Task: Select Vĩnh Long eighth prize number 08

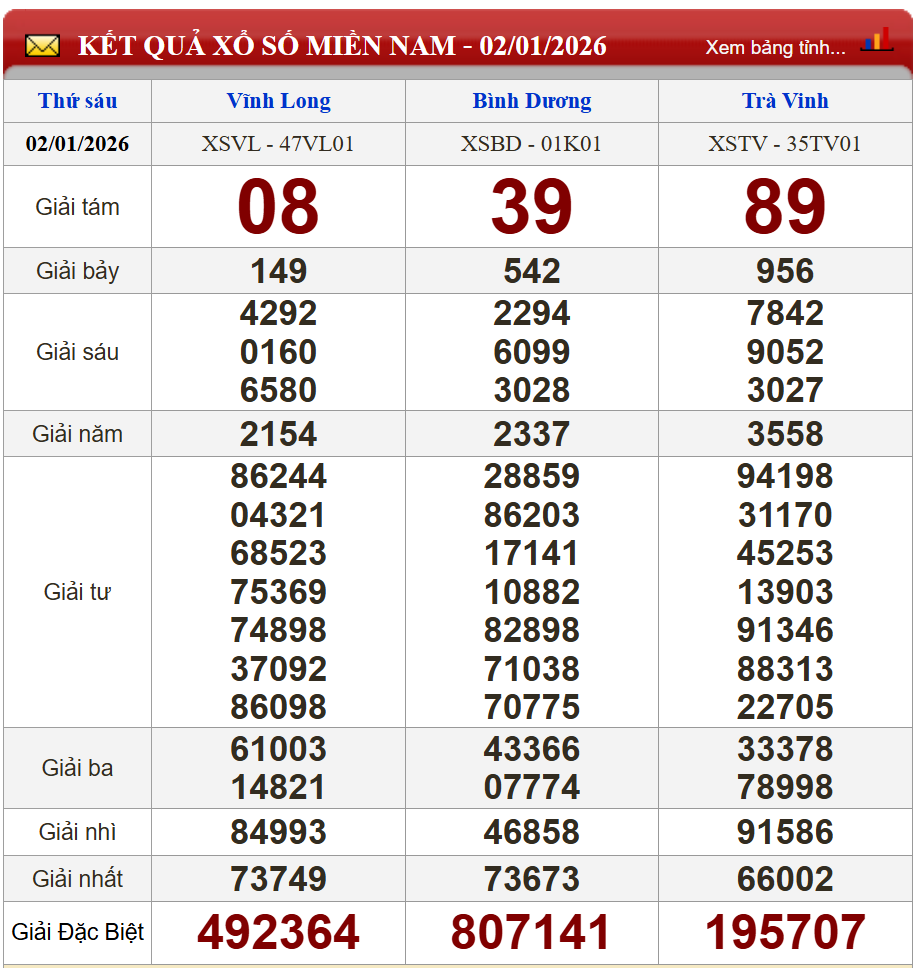Action: click(278, 207)
